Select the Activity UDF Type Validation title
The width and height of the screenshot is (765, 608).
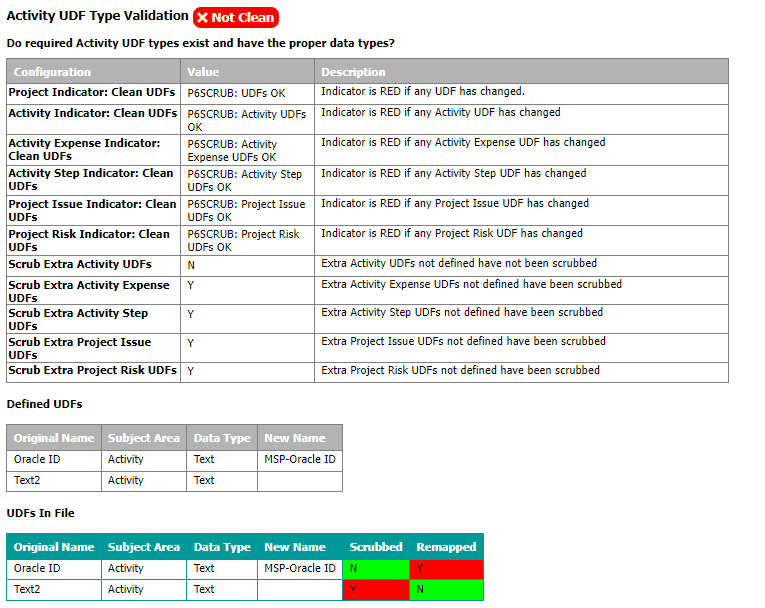click(x=97, y=16)
